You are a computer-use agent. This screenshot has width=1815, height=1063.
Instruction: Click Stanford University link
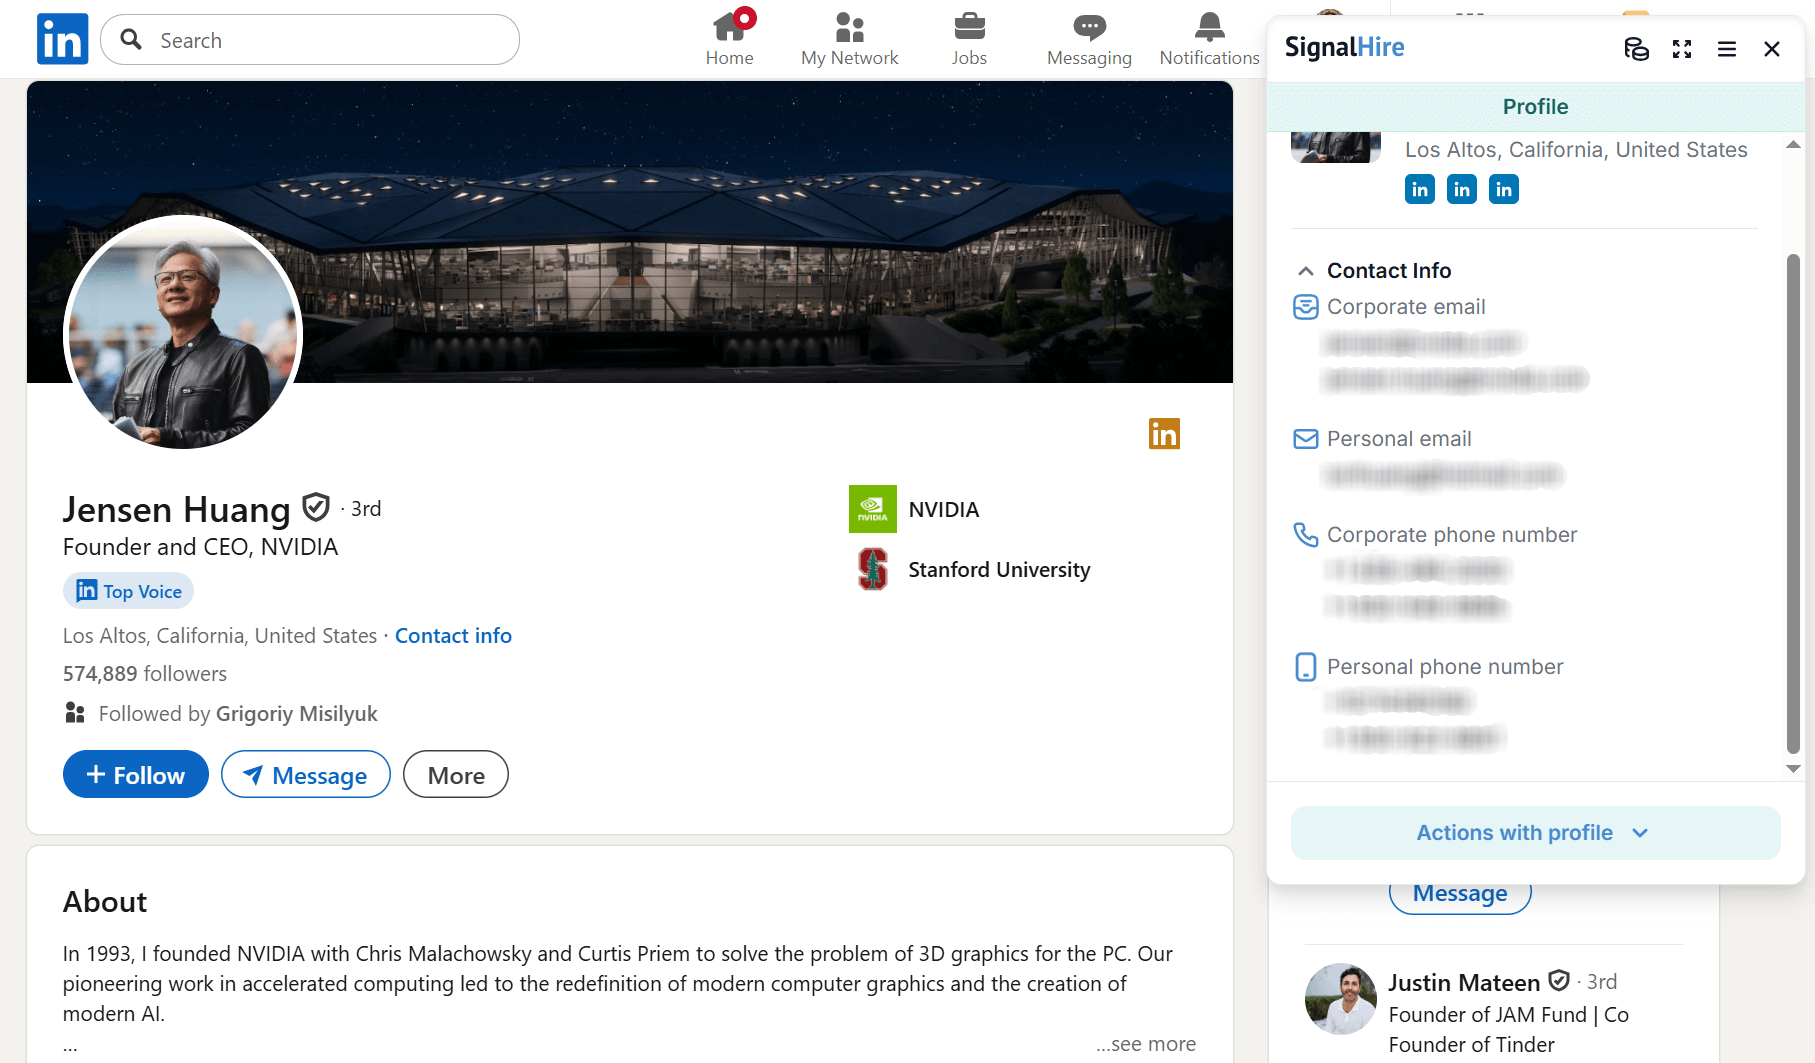click(x=999, y=570)
